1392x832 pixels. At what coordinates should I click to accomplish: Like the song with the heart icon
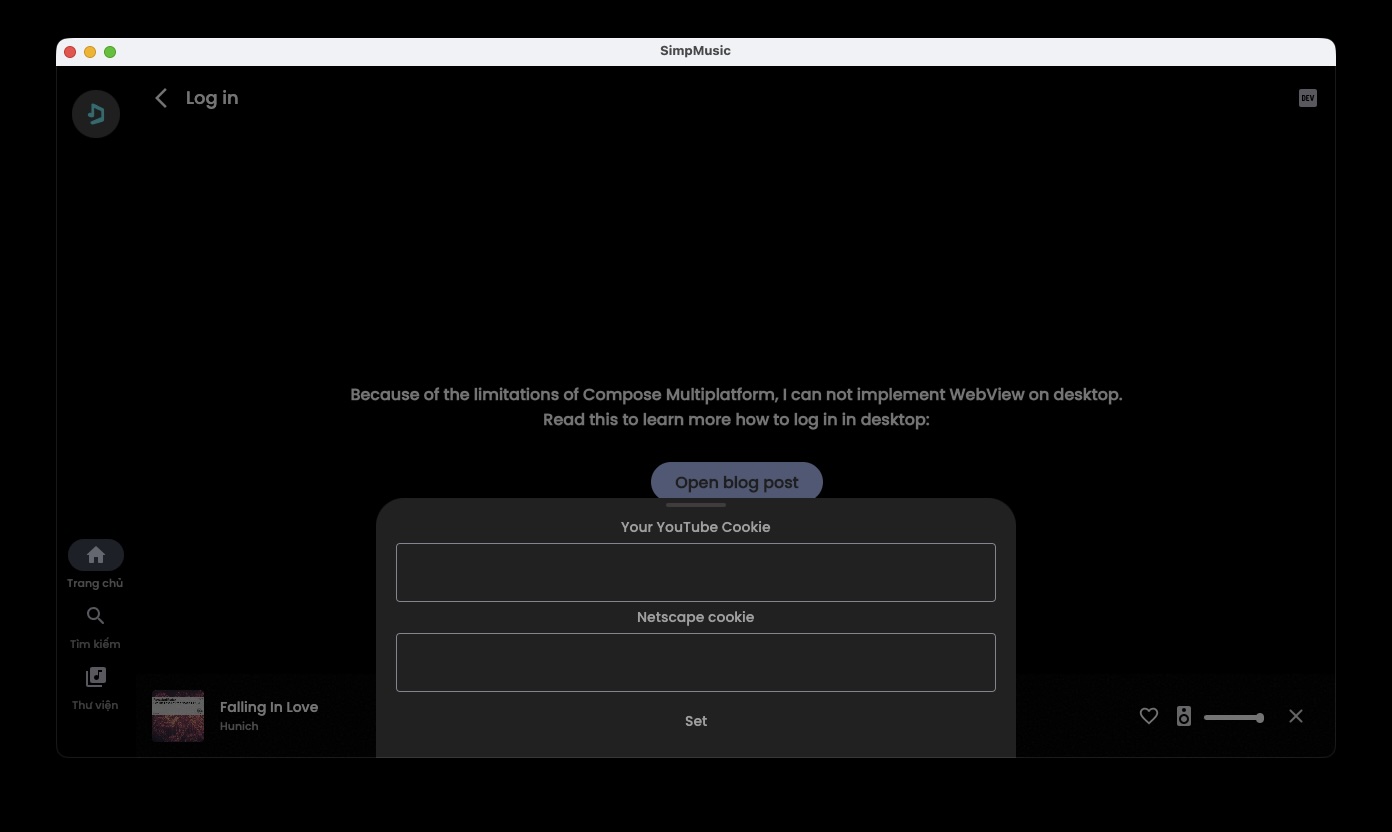(1148, 716)
